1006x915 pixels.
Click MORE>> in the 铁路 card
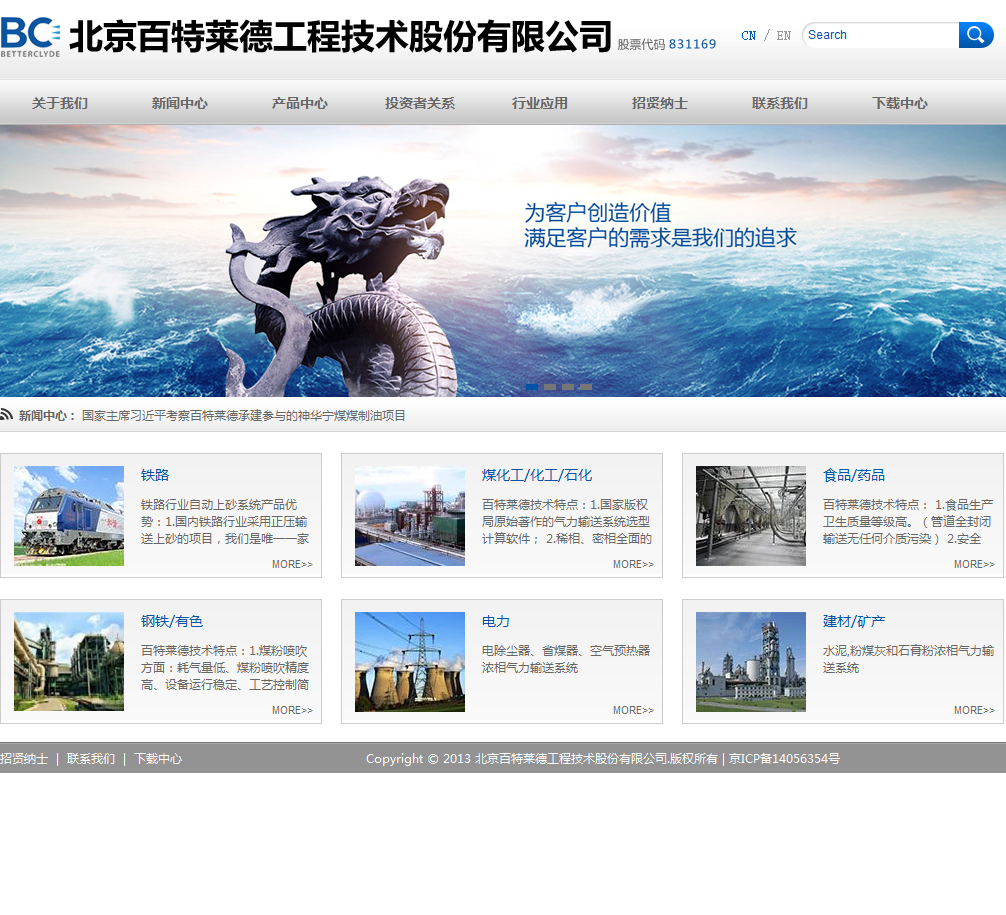(x=292, y=564)
